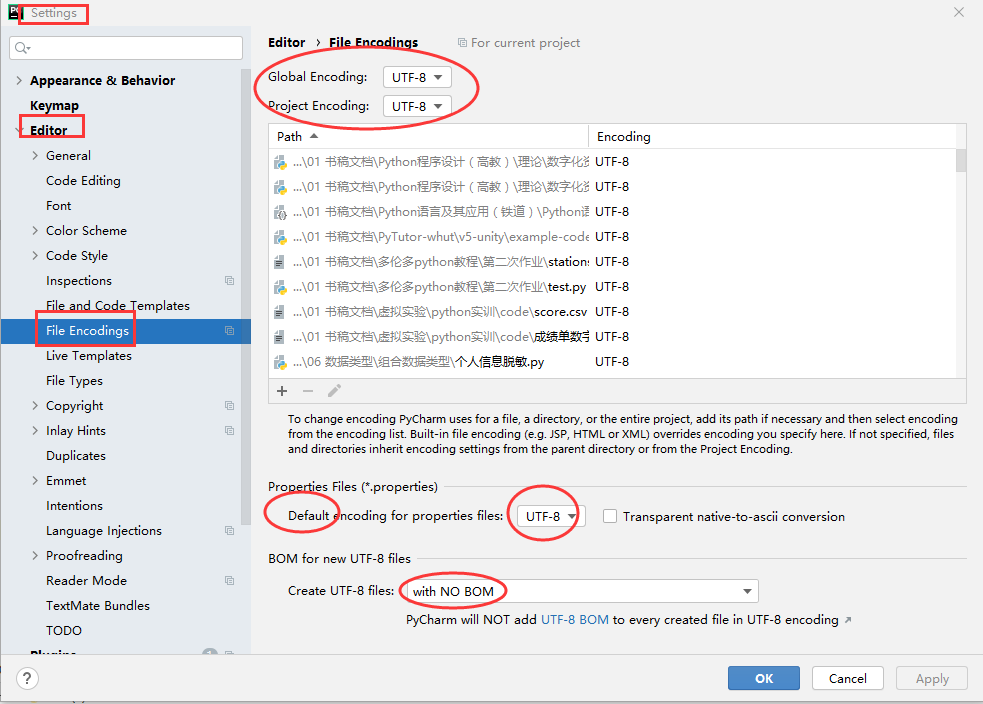This screenshot has height=704, width=983.
Task: Open default properties files encoding dropdown
Action: pyautogui.click(x=551, y=516)
